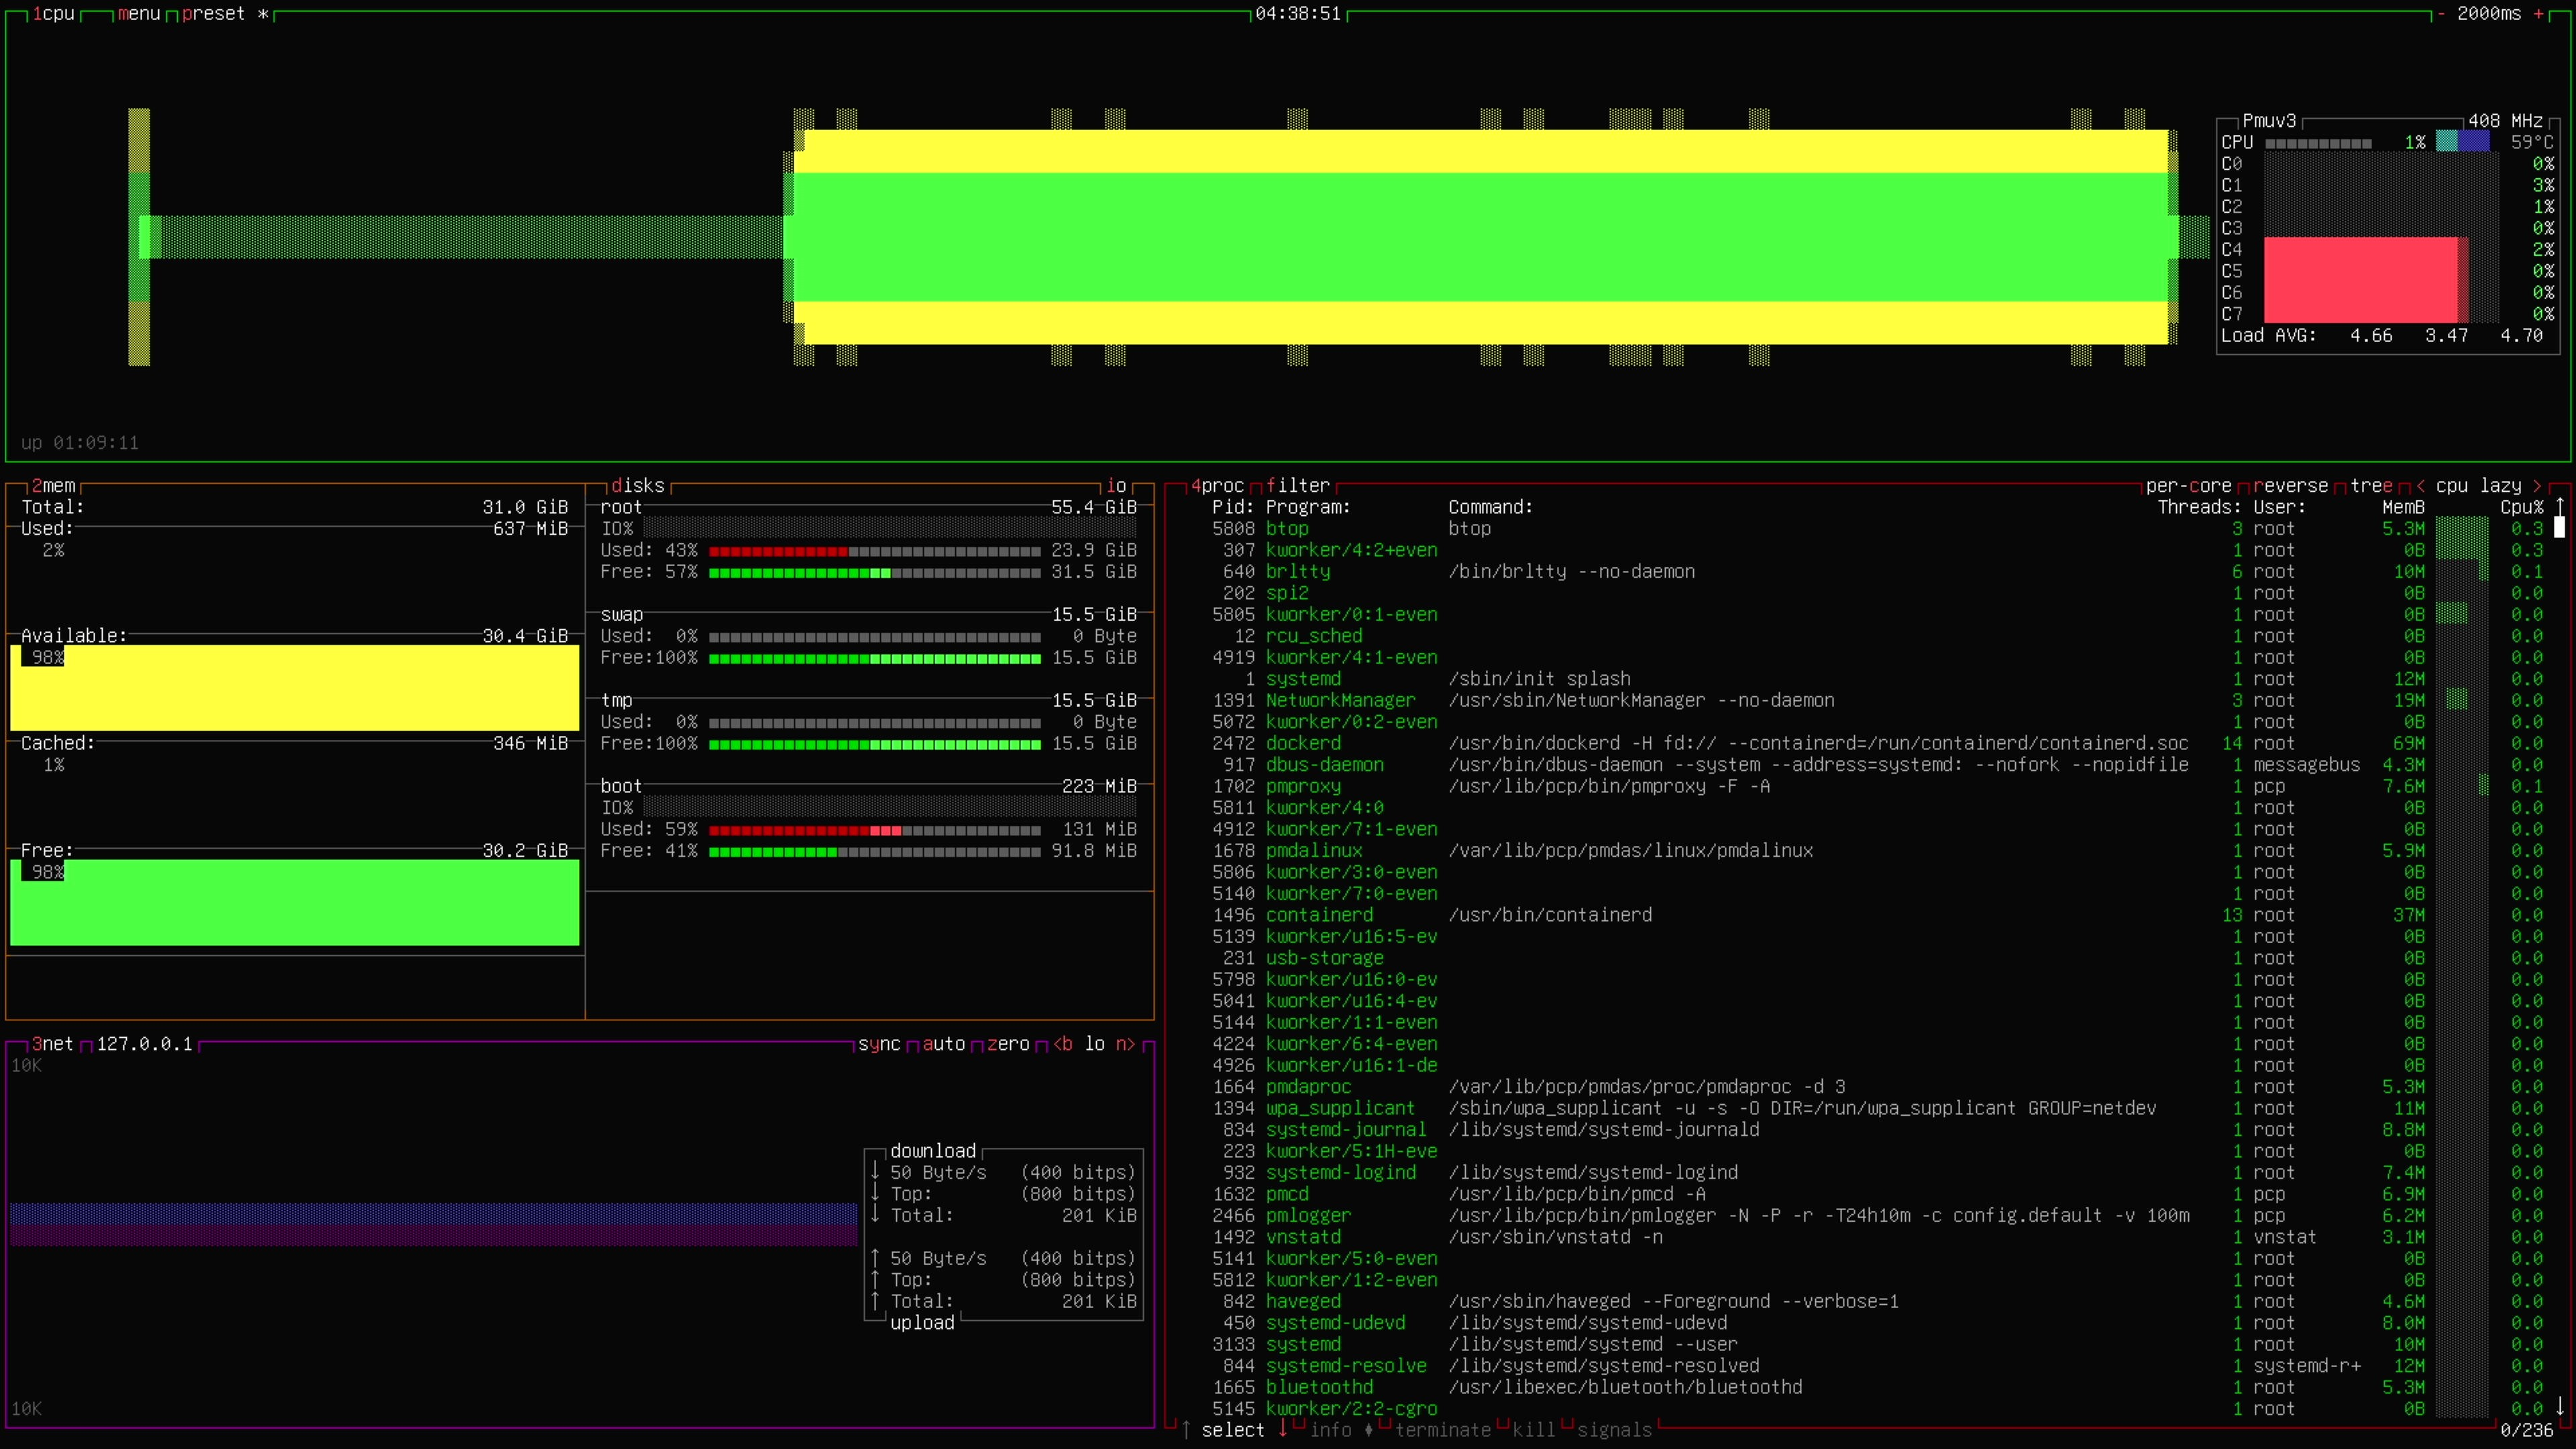The image size is (2576, 1449).
Task: Click the boot disk Used 59% meter
Action: pyautogui.click(x=874, y=830)
